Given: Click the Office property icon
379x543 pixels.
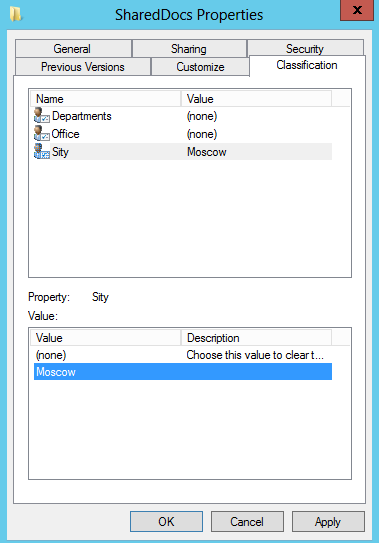Looking at the screenshot, I should (x=42, y=134).
